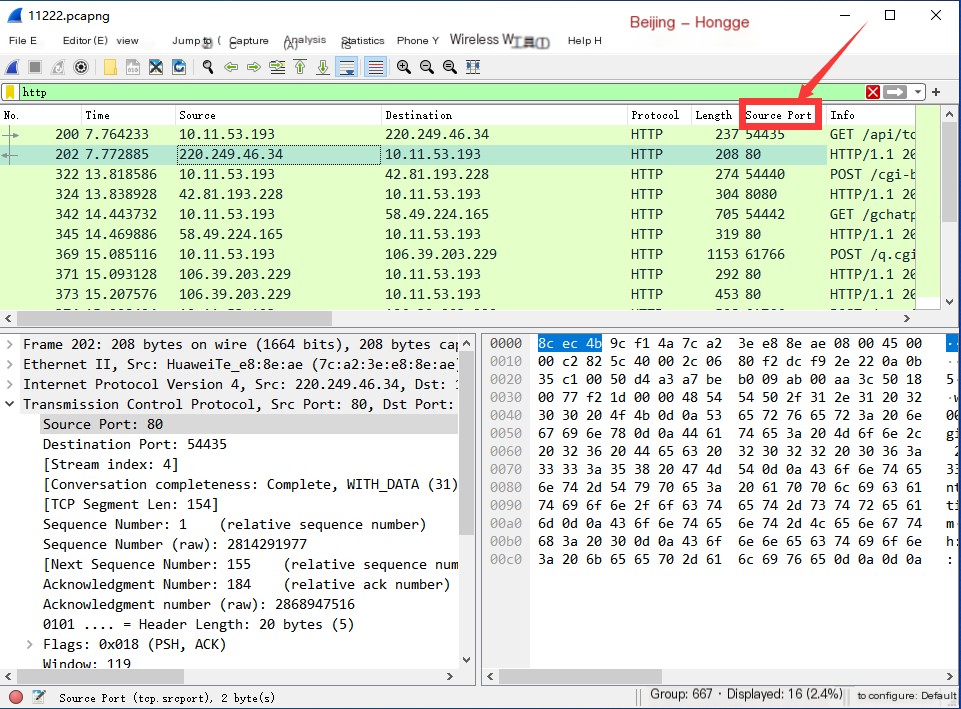Open the view menu
This screenshot has width=961, height=709.
127,40
